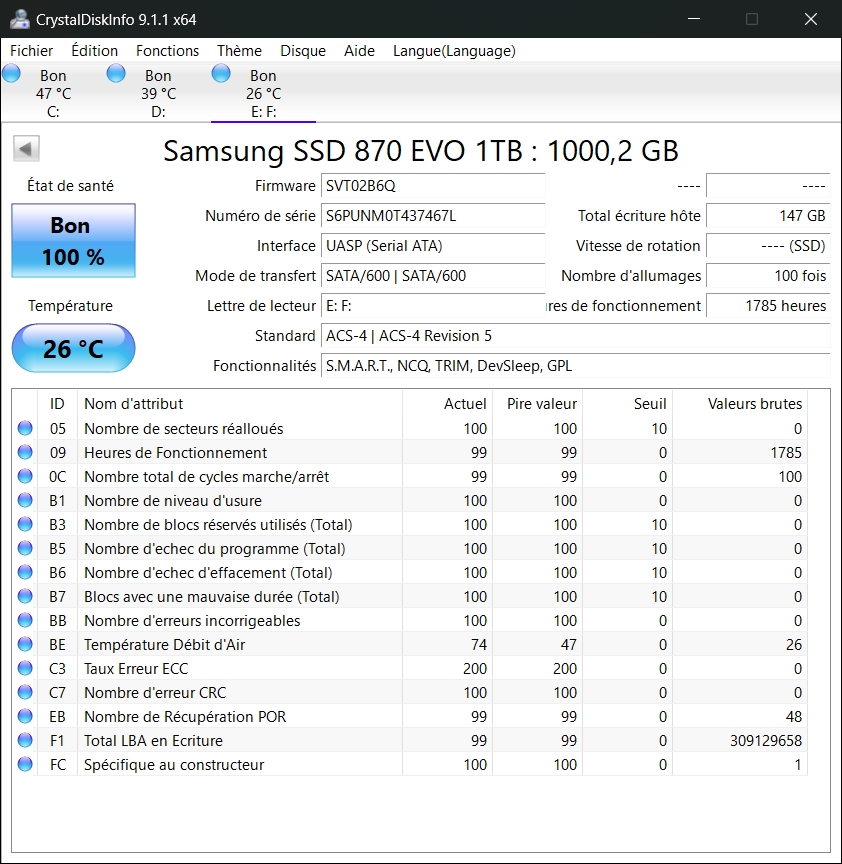Click the Valeurs brutes column header
Image resolution: width=842 pixels, height=864 pixels.
click(x=754, y=404)
